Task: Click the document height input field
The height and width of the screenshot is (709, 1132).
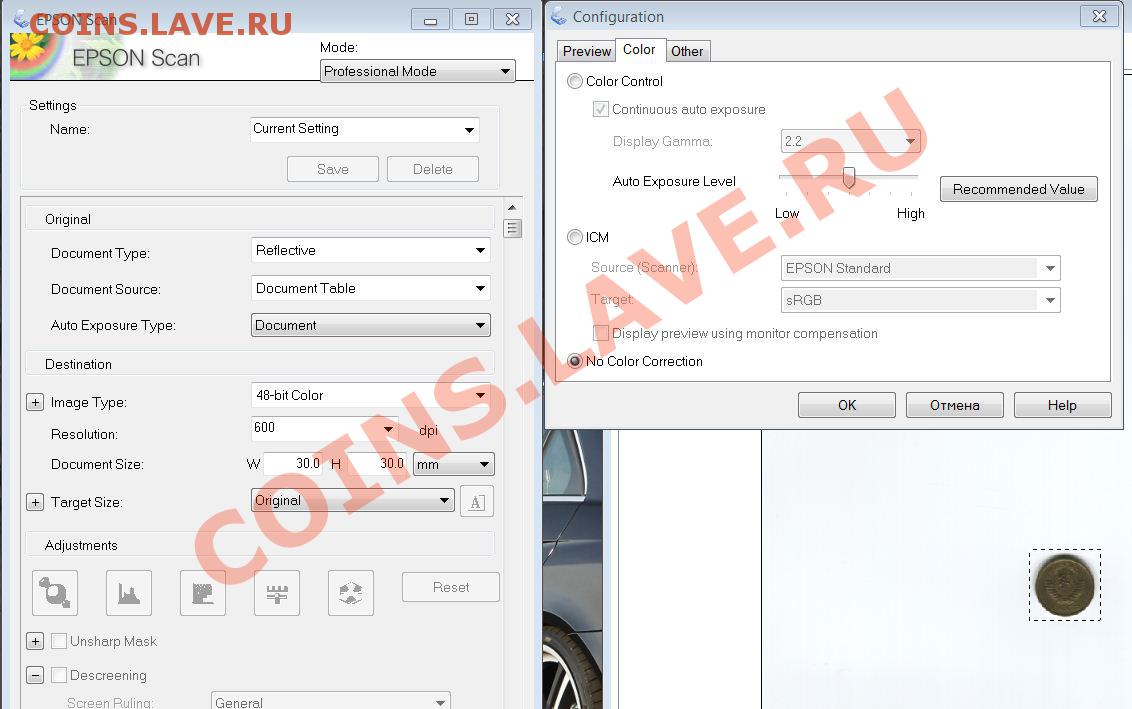Action: [x=377, y=464]
